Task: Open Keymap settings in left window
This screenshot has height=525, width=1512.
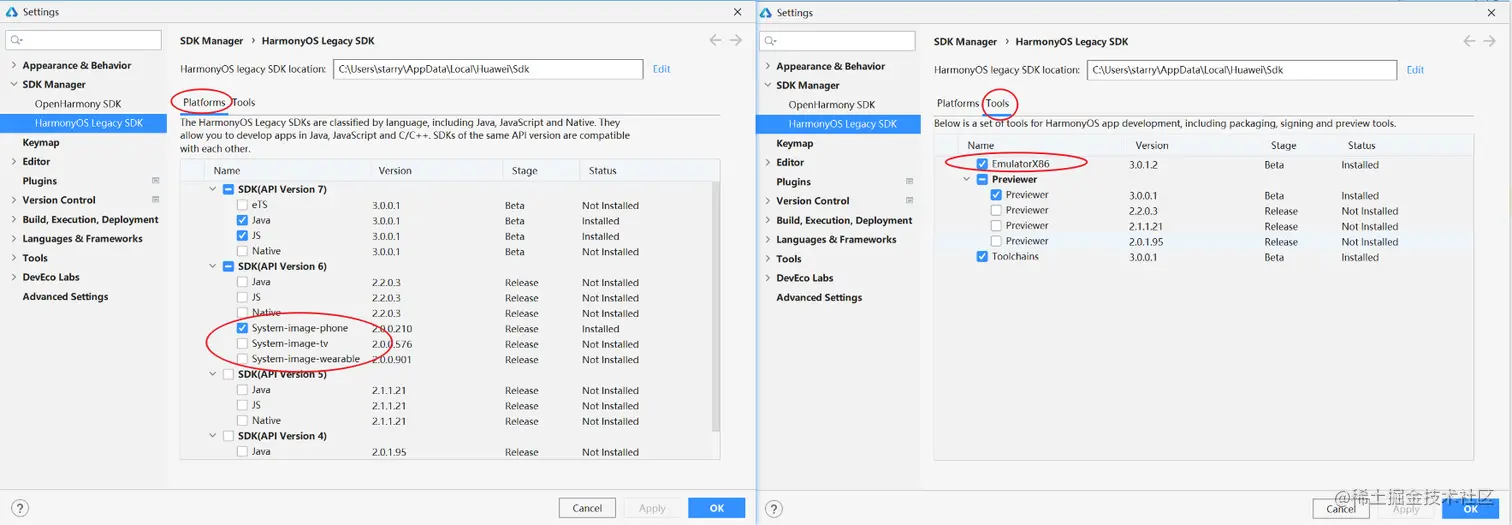Action: [41, 142]
